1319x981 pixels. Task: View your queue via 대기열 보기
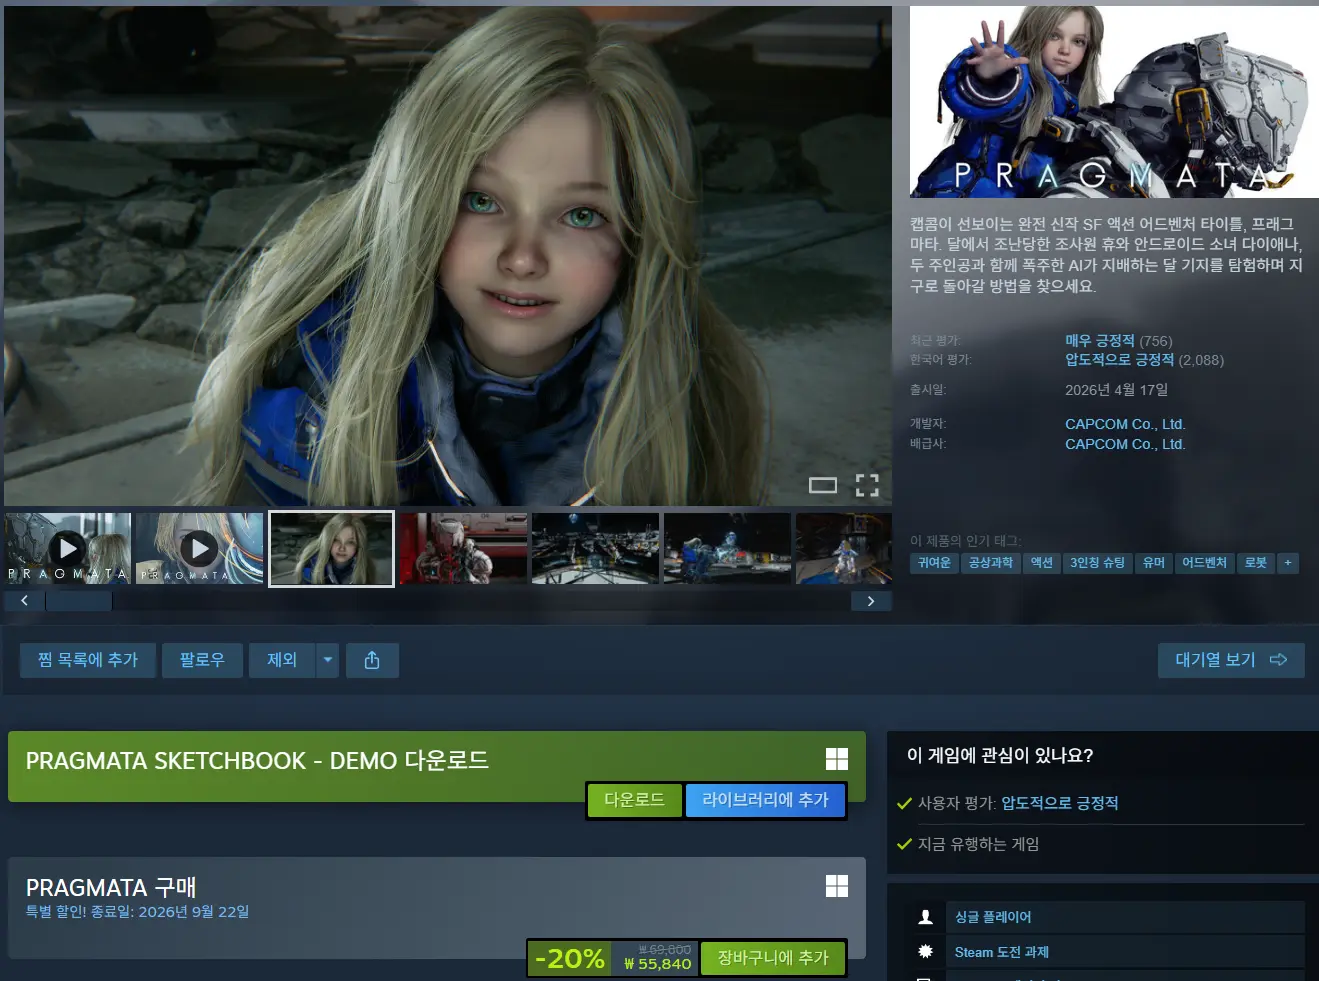point(1232,660)
